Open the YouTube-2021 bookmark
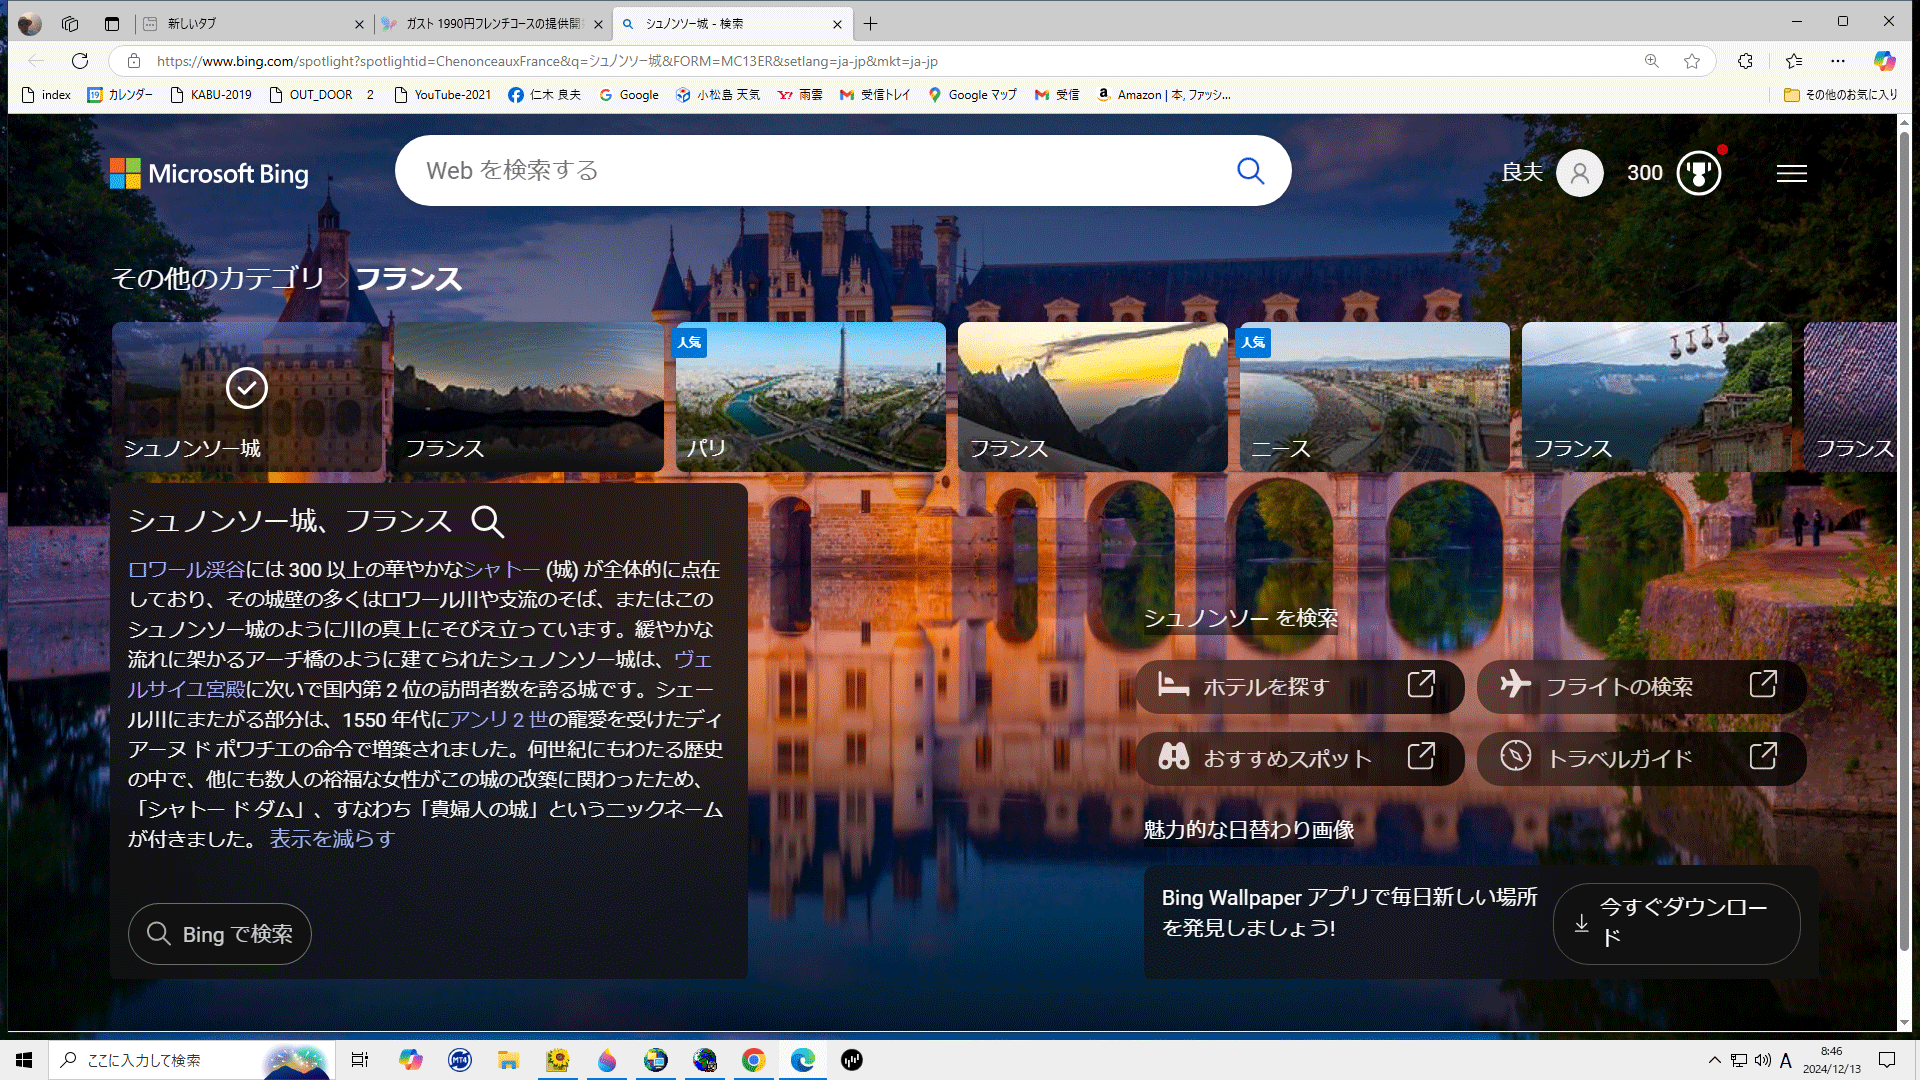The image size is (1920, 1080). (443, 95)
